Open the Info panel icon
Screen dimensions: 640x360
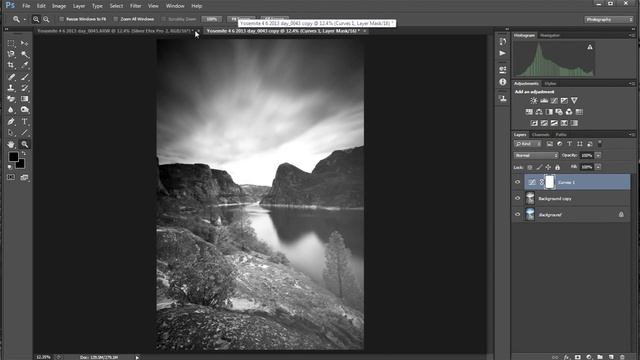[x=502, y=82]
